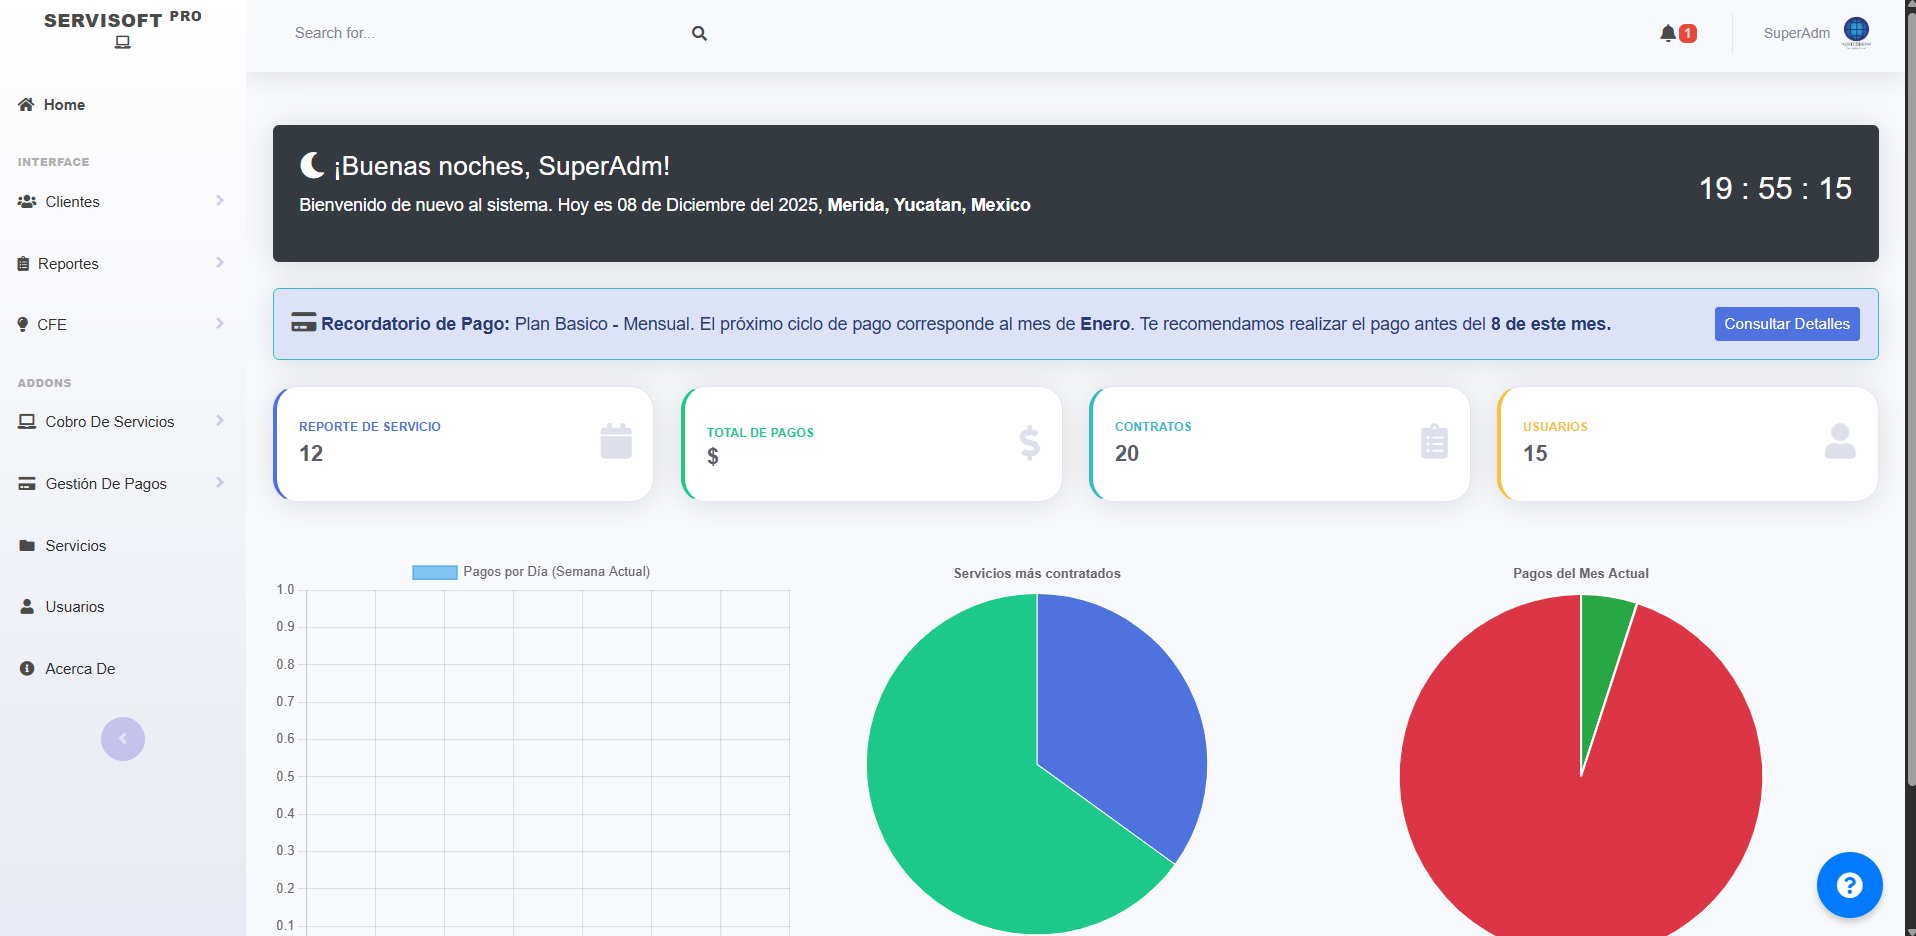The width and height of the screenshot is (1916, 936).
Task: Expand the Clientes menu
Action: [72, 201]
